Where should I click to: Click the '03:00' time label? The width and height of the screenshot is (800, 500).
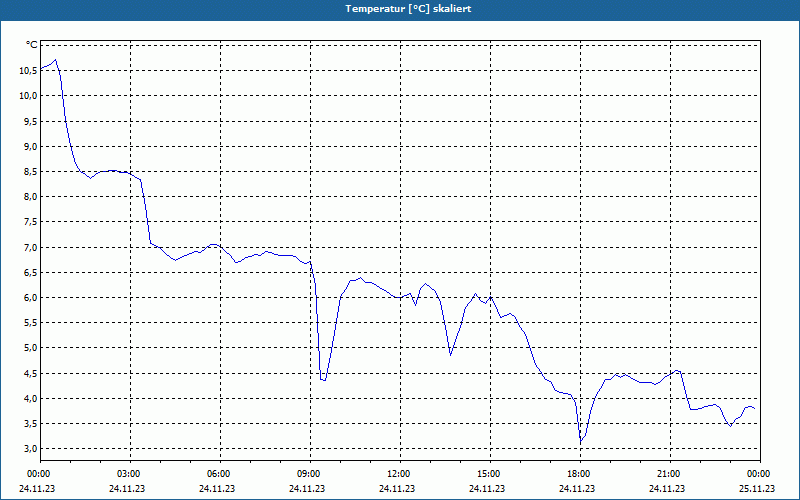click(x=128, y=474)
